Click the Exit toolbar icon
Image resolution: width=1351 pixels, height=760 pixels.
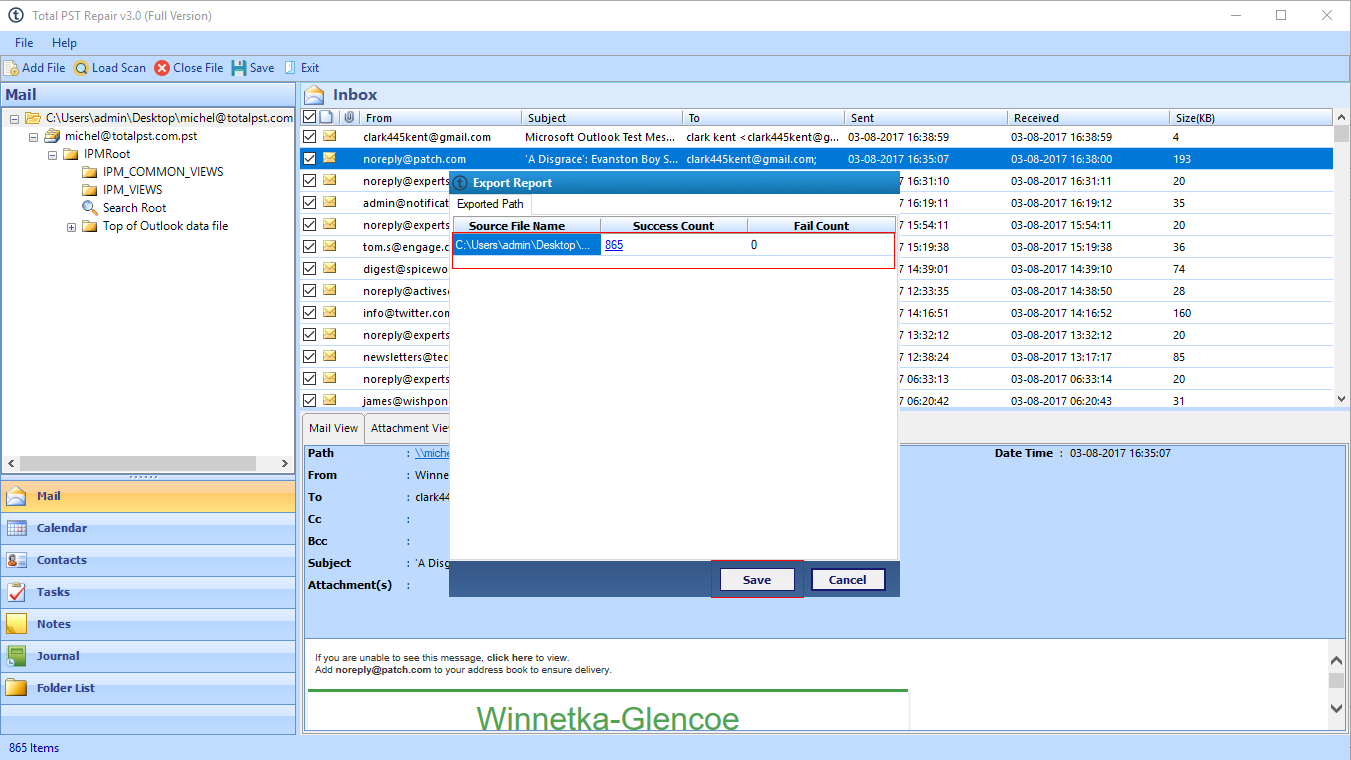click(290, 68)
